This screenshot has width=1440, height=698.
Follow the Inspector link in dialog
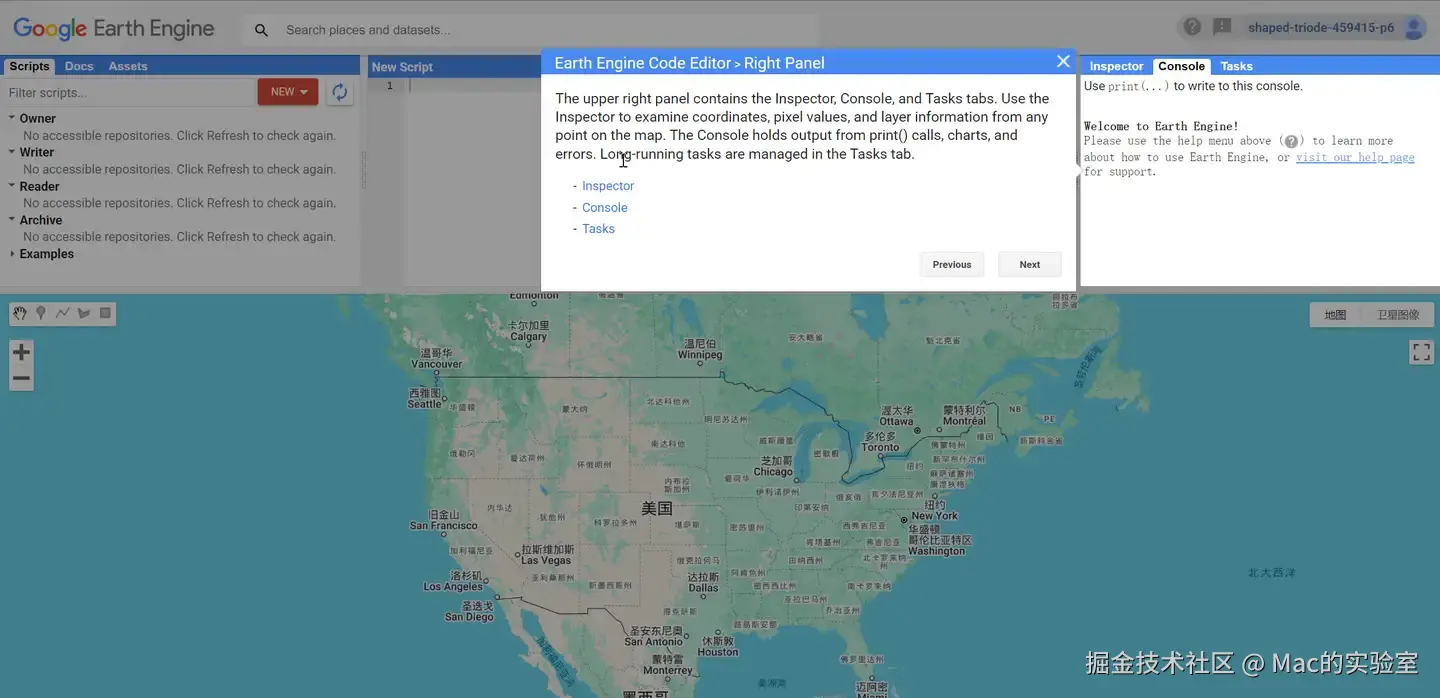point(608,186)
